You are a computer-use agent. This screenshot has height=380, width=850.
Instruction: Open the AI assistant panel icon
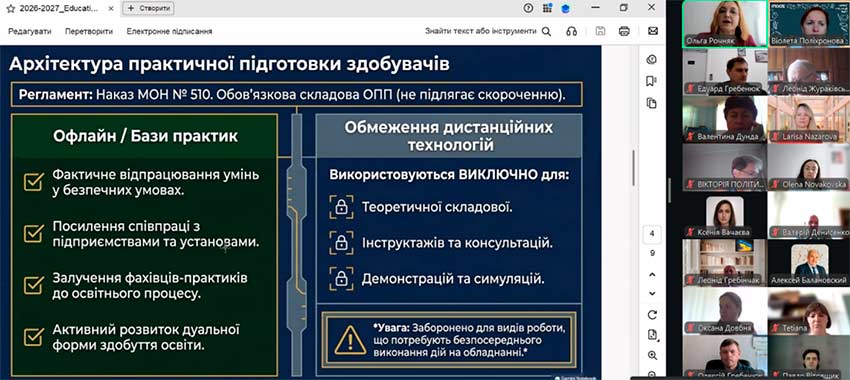652,60
